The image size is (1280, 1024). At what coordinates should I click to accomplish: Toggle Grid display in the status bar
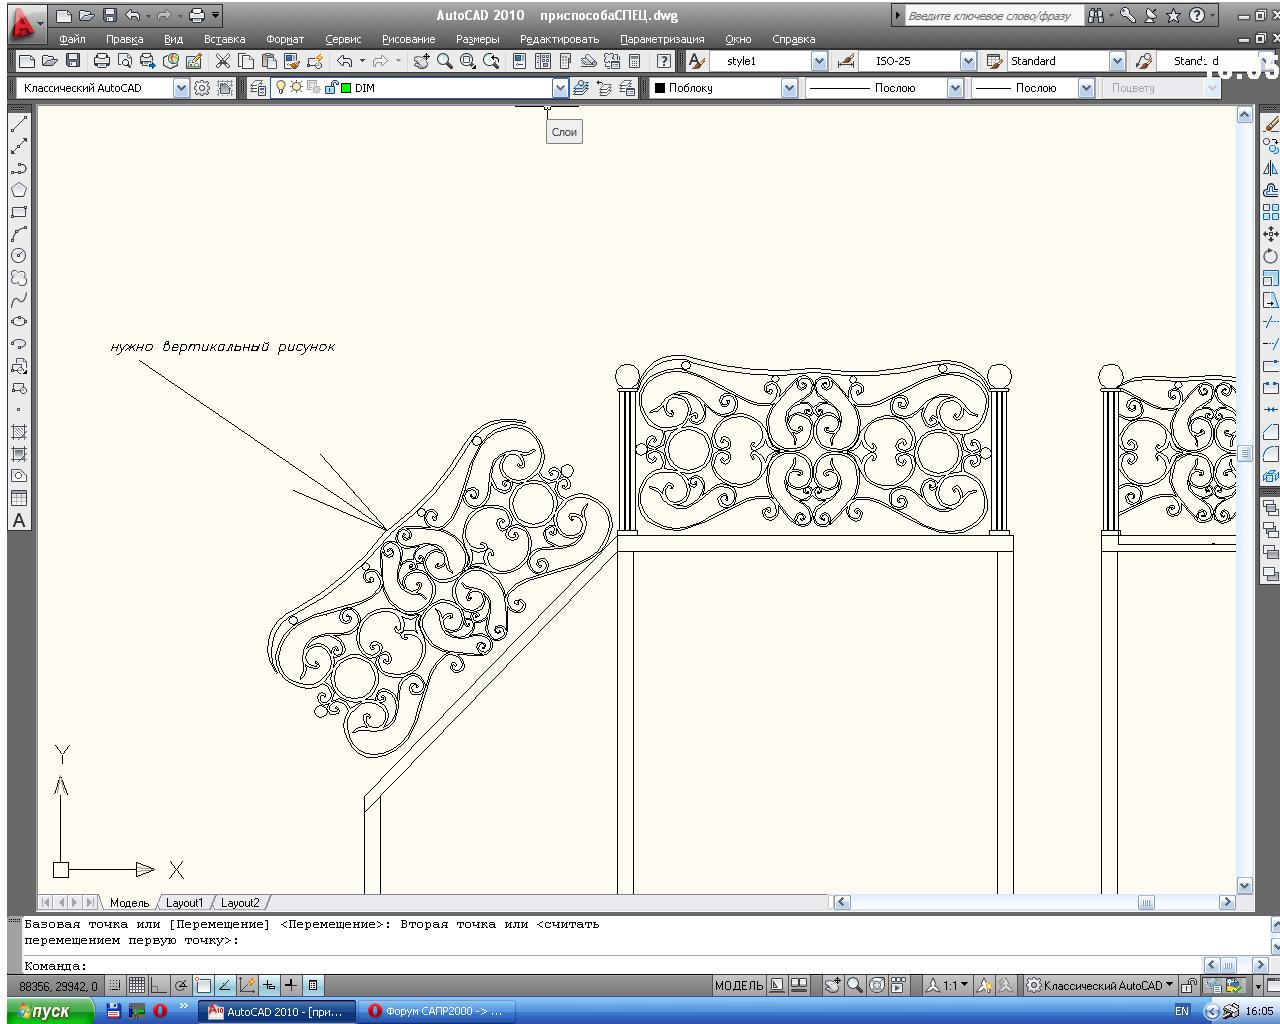click(137, 985)
